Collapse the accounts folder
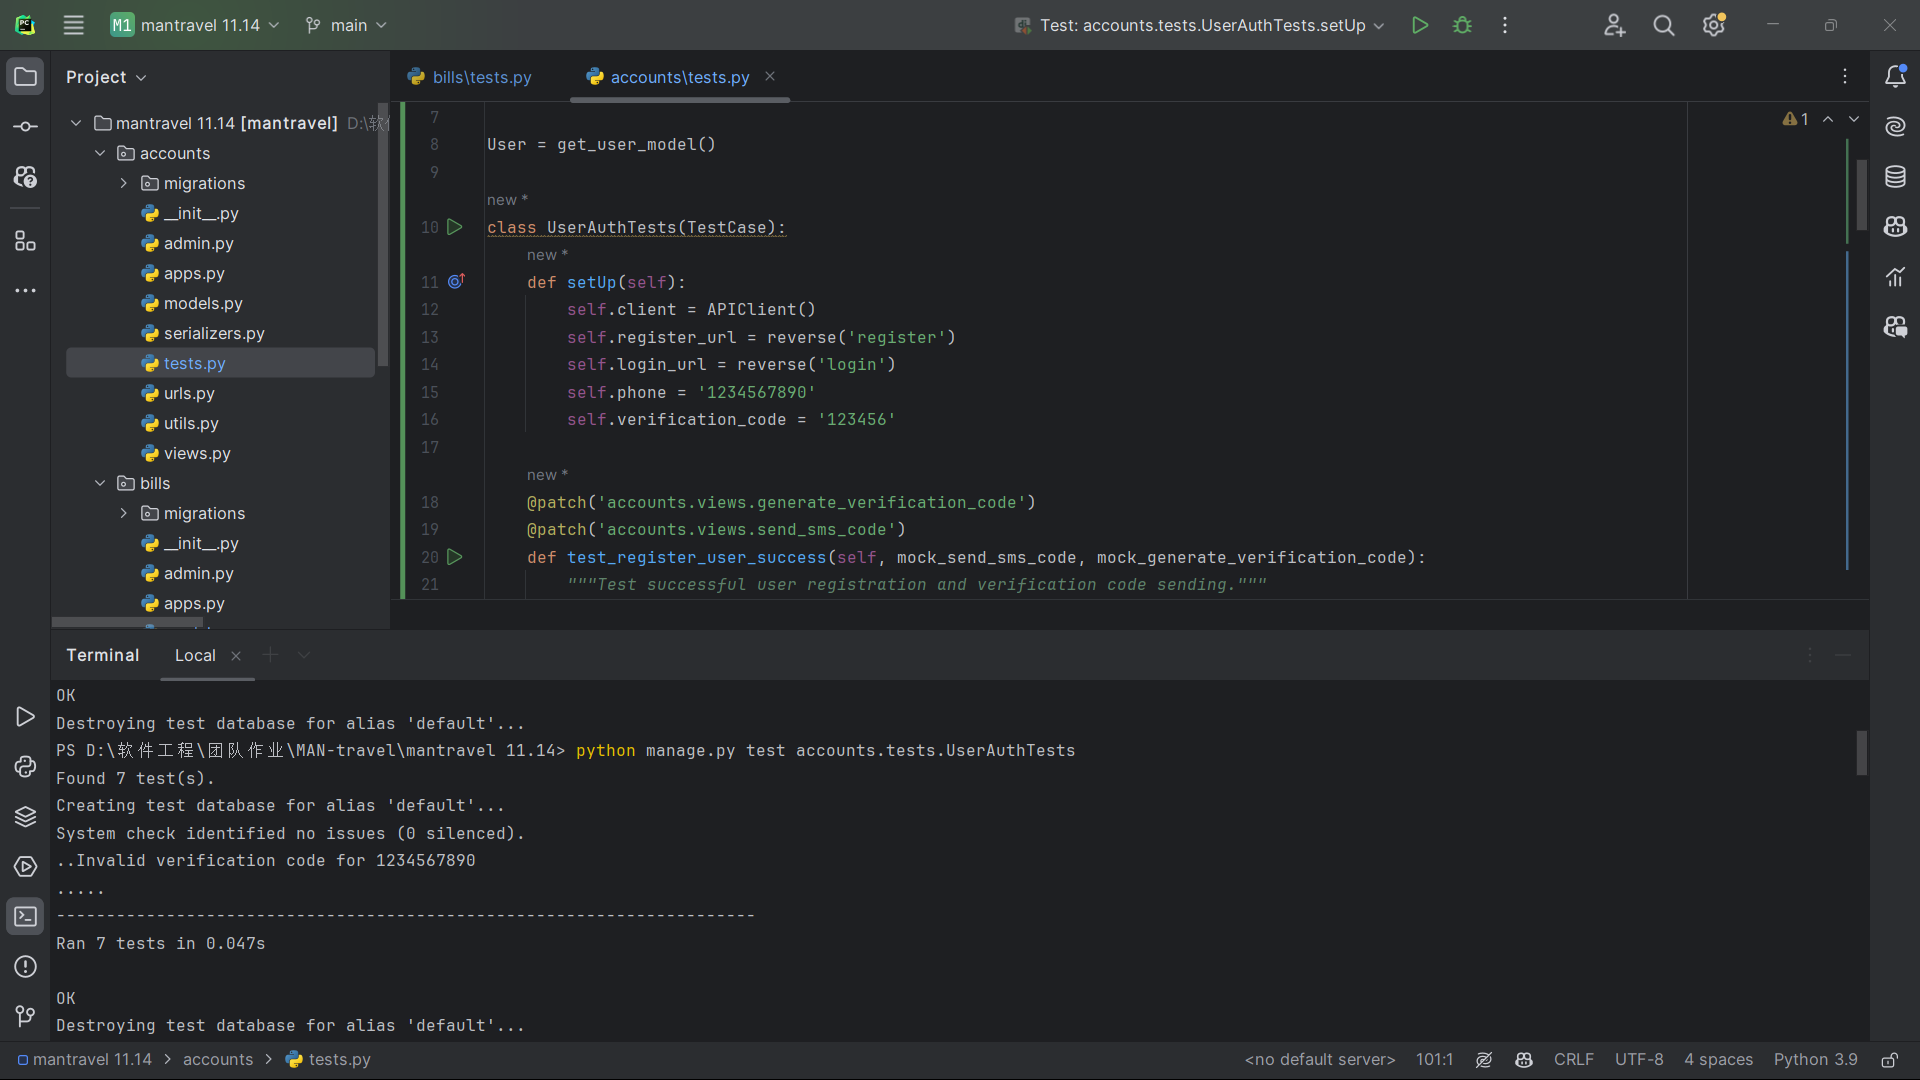 tap(100, 153)
